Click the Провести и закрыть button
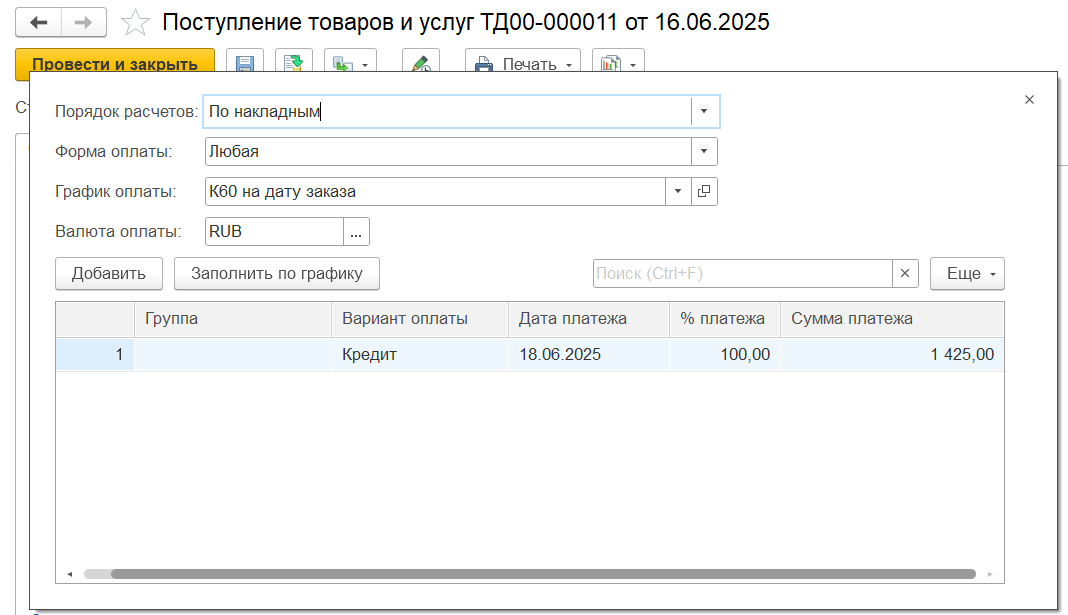The height and width of the screenshot is (615, 1068). pyautogui.click(x=115, y=64)
